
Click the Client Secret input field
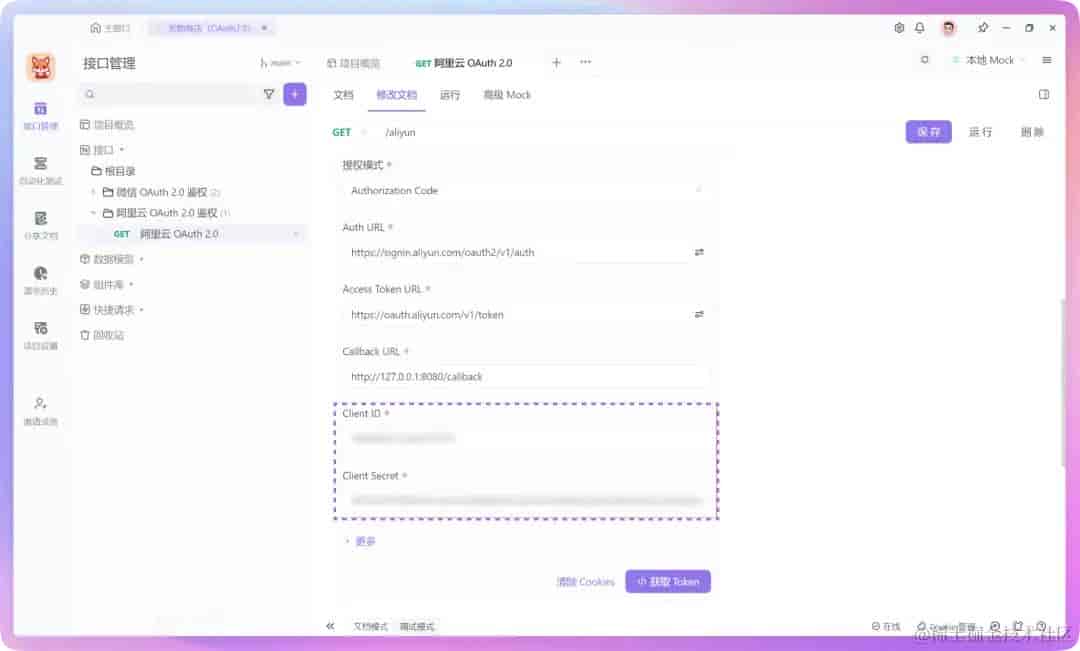pyautogui.click(x=526, y=500)
